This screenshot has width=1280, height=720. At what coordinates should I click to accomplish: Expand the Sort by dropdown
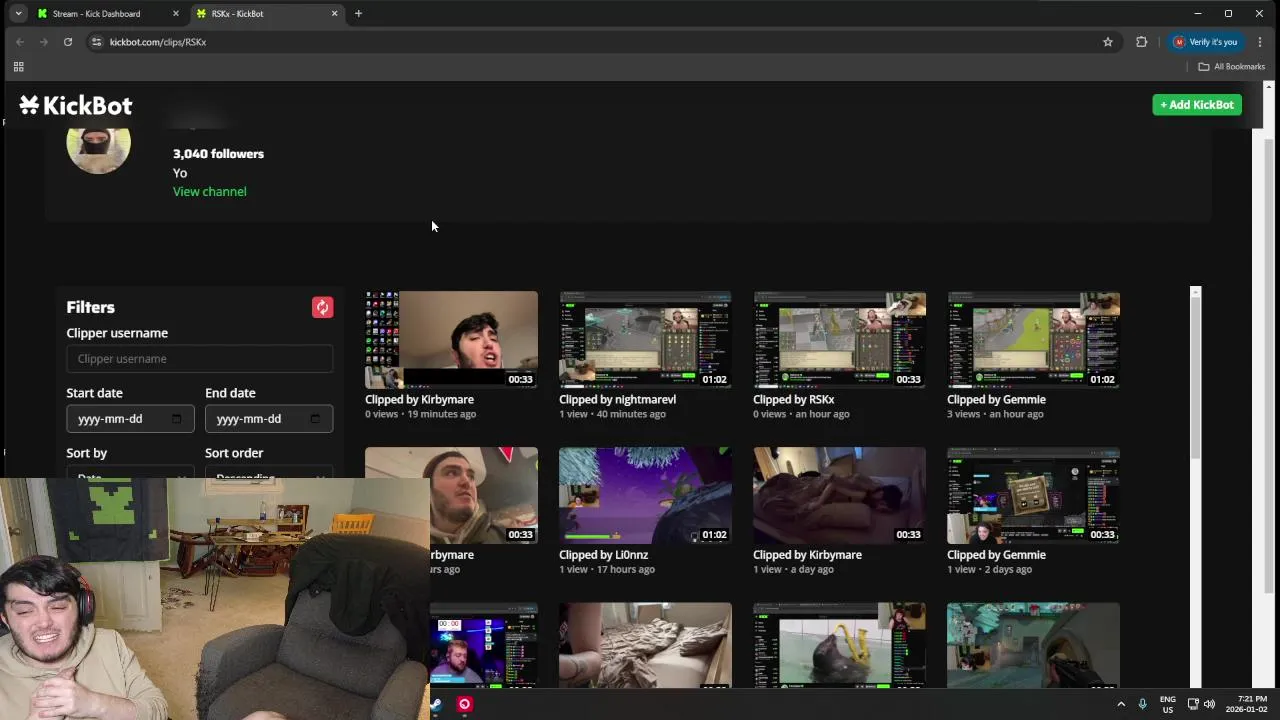[x=130, y=472]
